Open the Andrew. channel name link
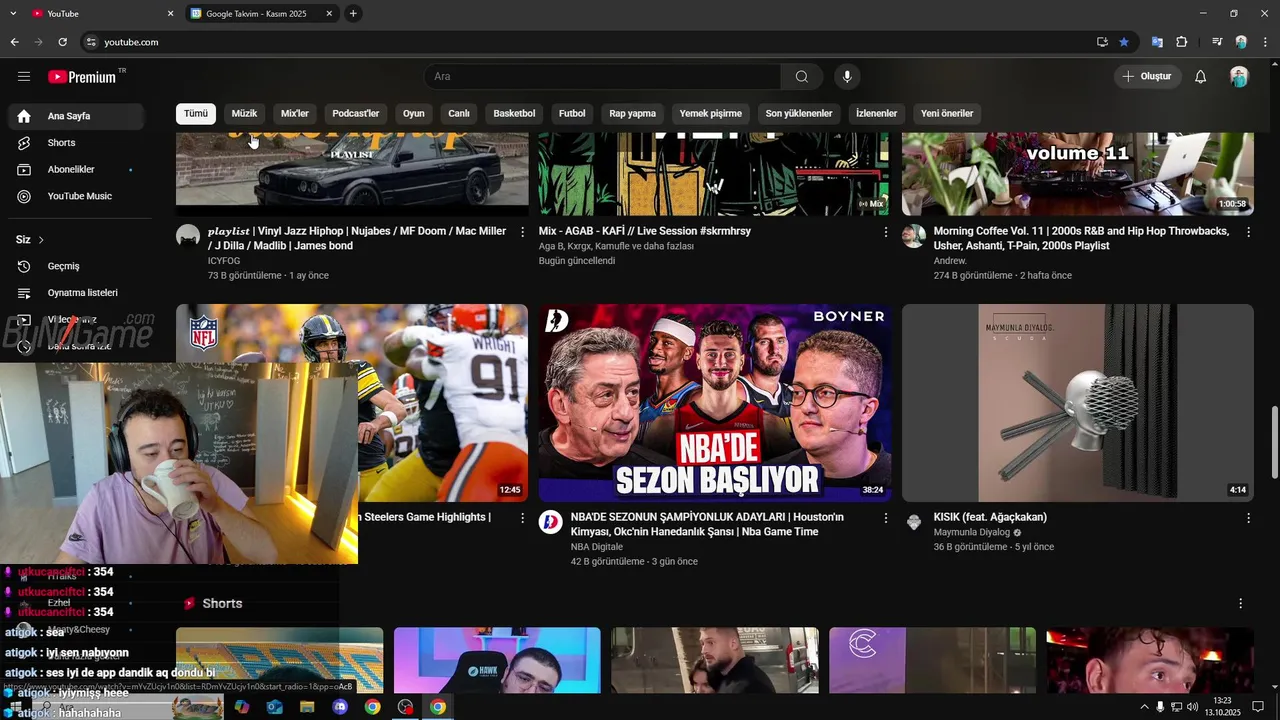 (x=950, y=261)
